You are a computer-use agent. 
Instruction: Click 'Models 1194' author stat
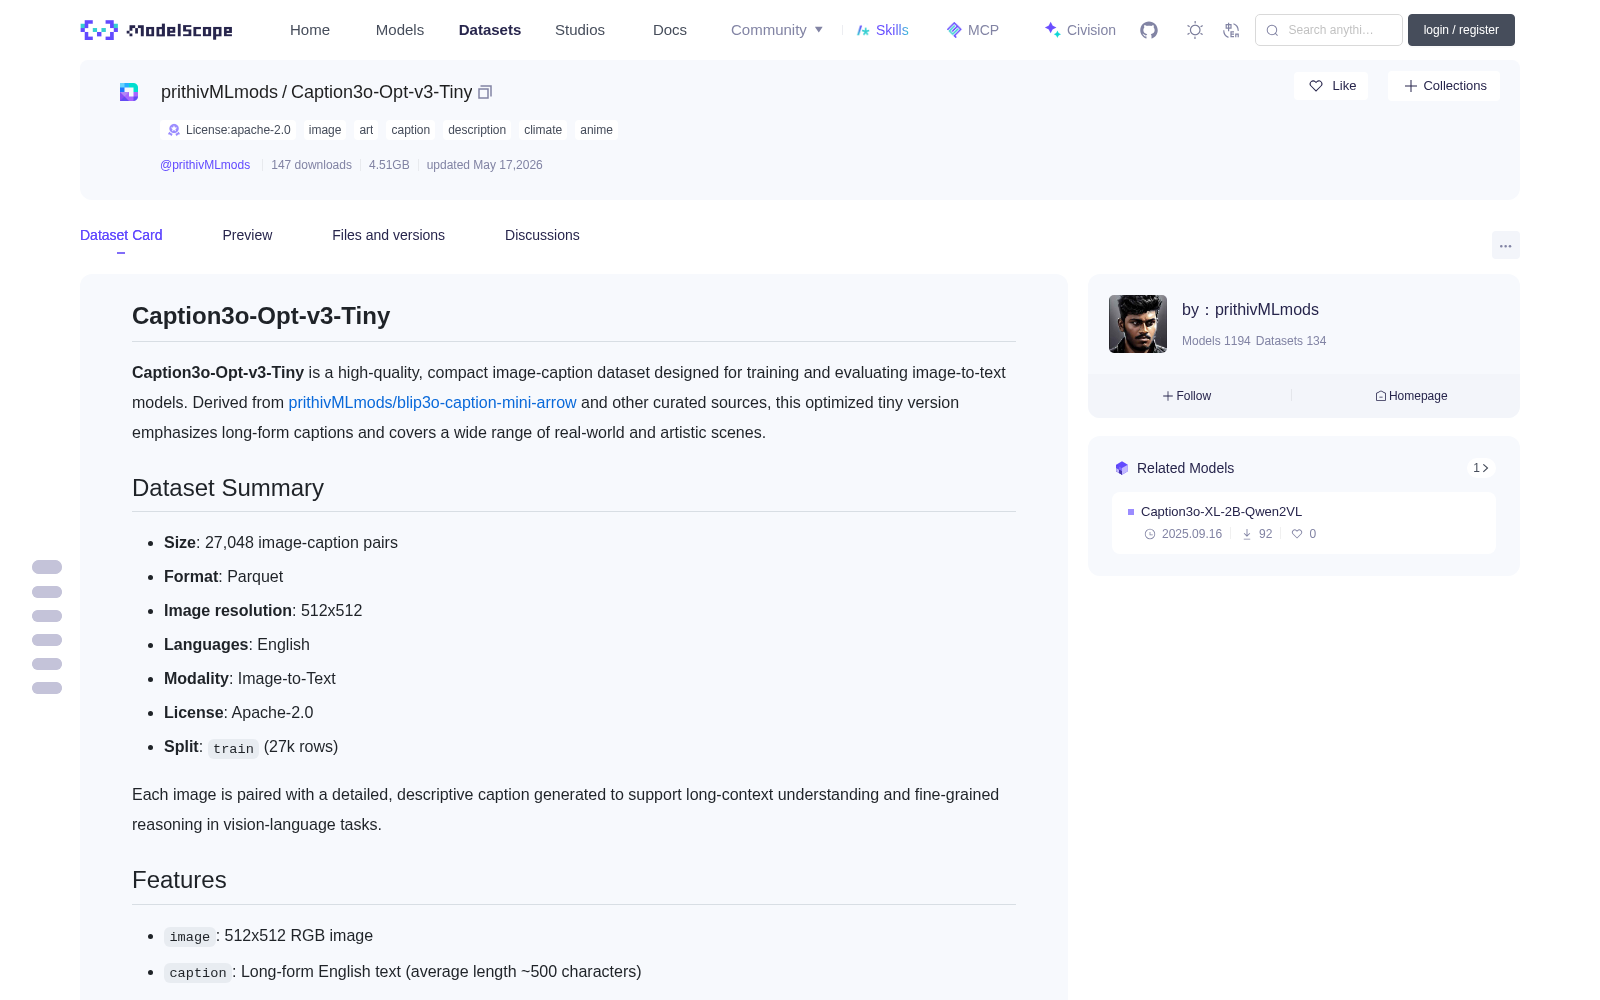tap(1216, 341)
